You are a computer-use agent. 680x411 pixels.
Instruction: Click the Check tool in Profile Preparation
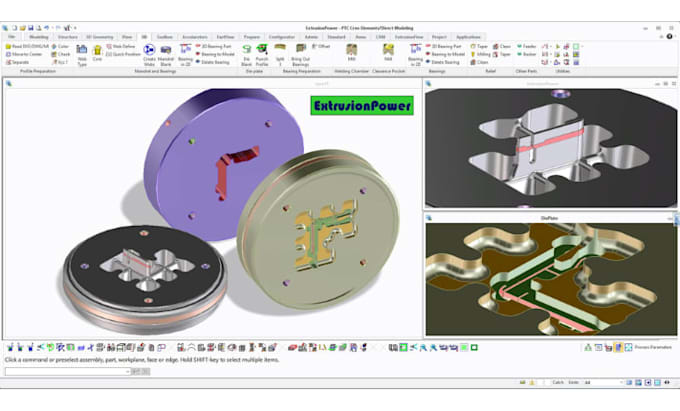(x=61, y=54)
